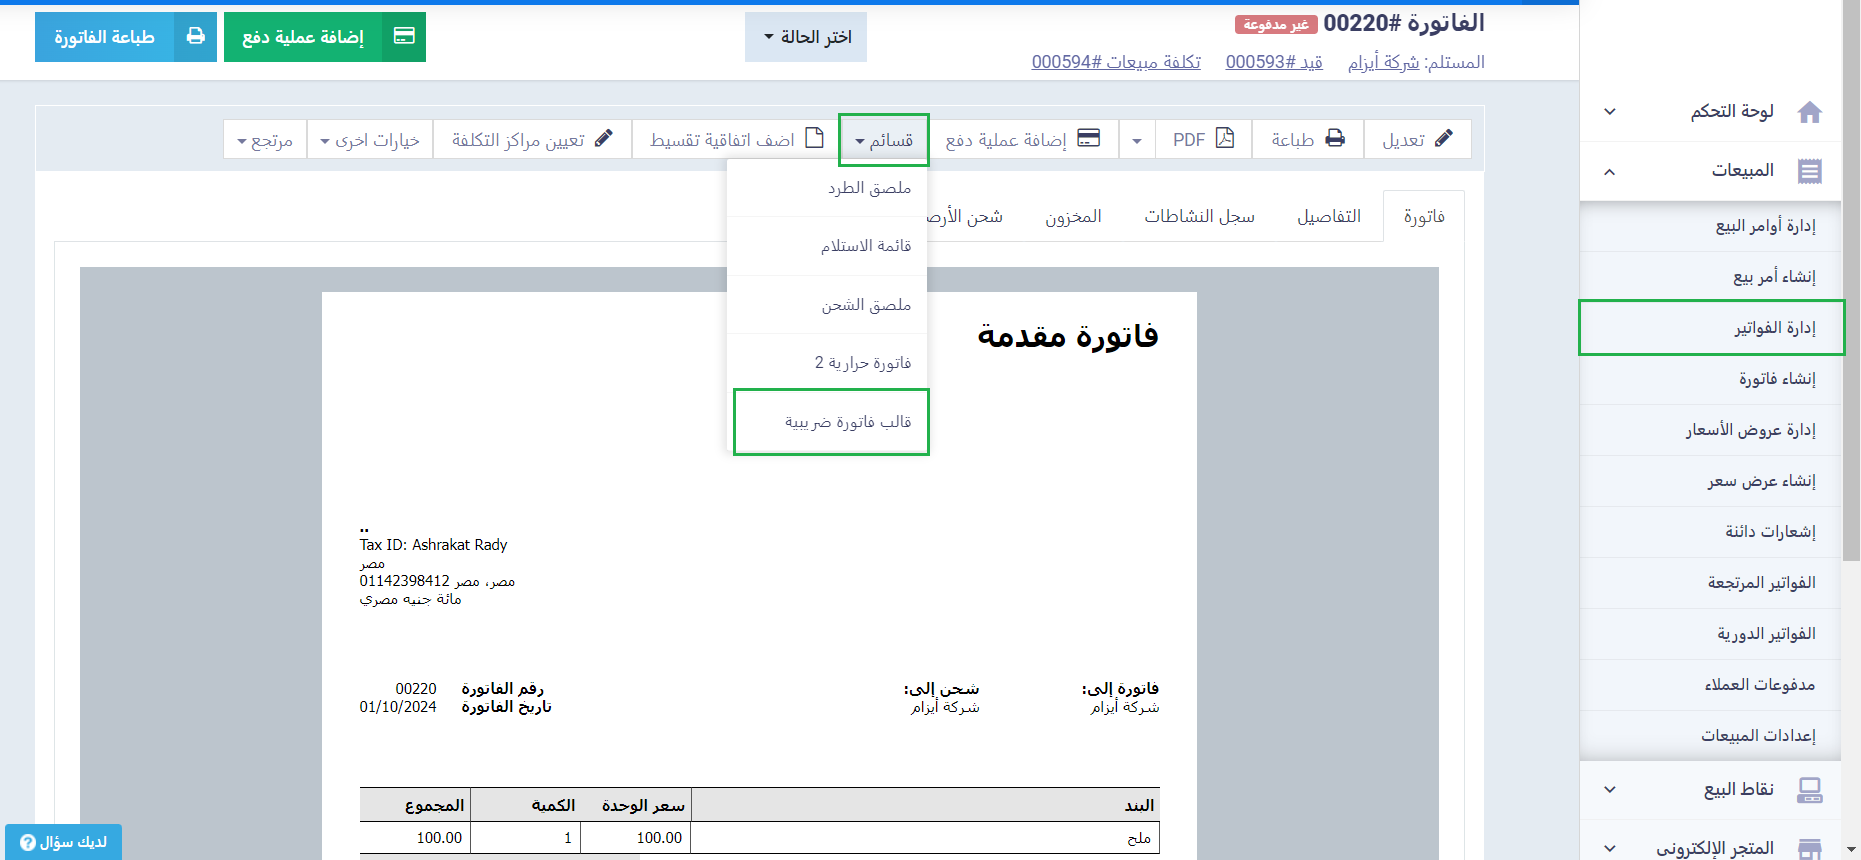Click the home icon for لوحة التحكم
Image resolution: width=1861 pixels, height=860 pixels.
tap(1809, 112)
